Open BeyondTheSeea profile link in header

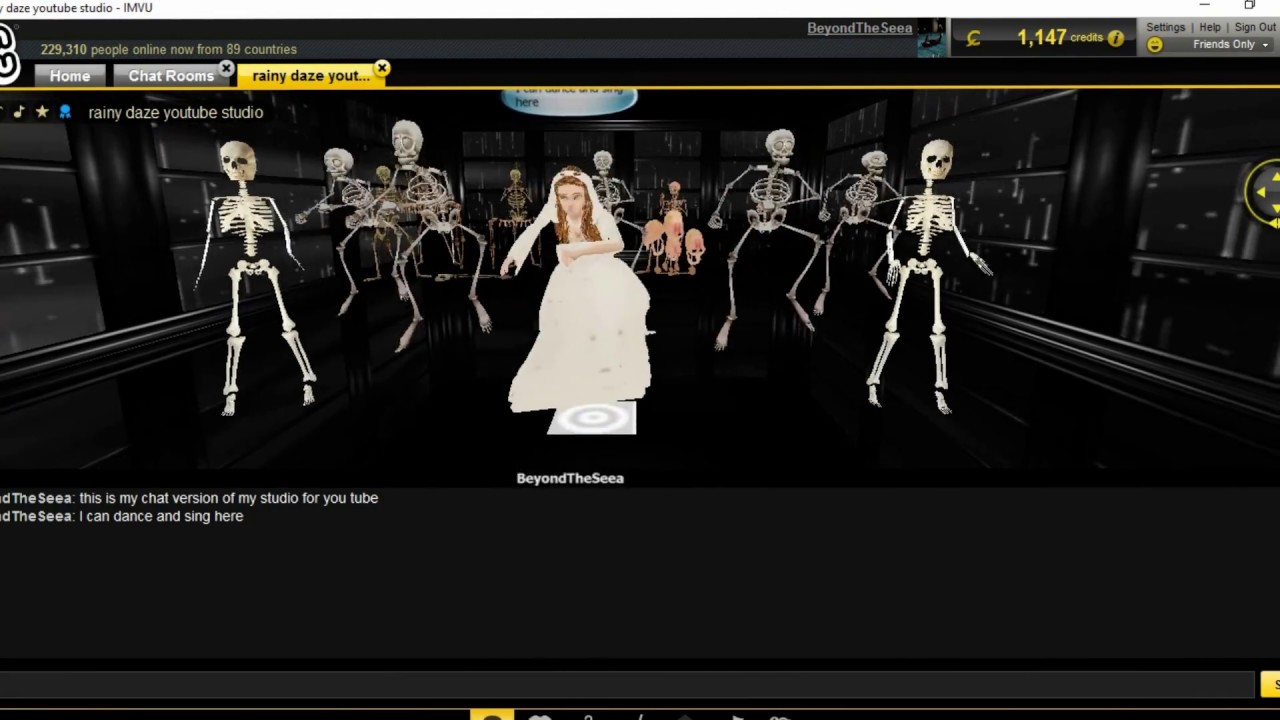tap(859, 28)
